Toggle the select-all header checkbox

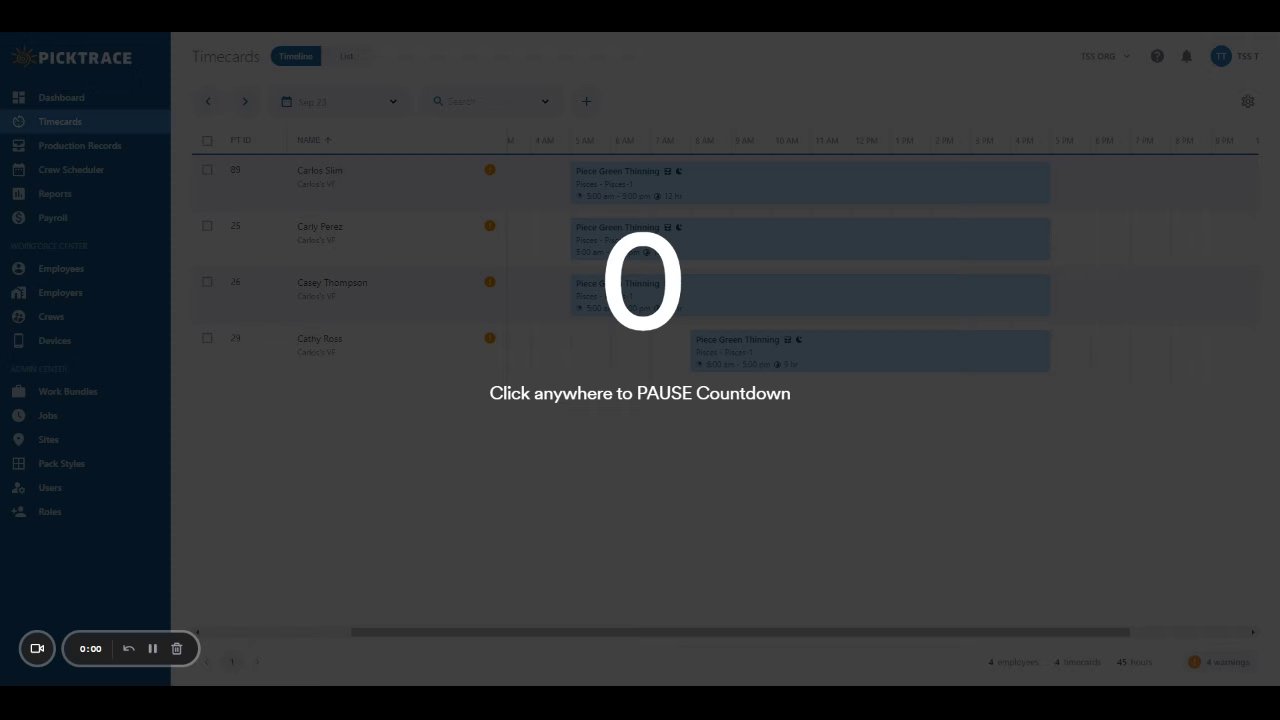coord(207,141)
